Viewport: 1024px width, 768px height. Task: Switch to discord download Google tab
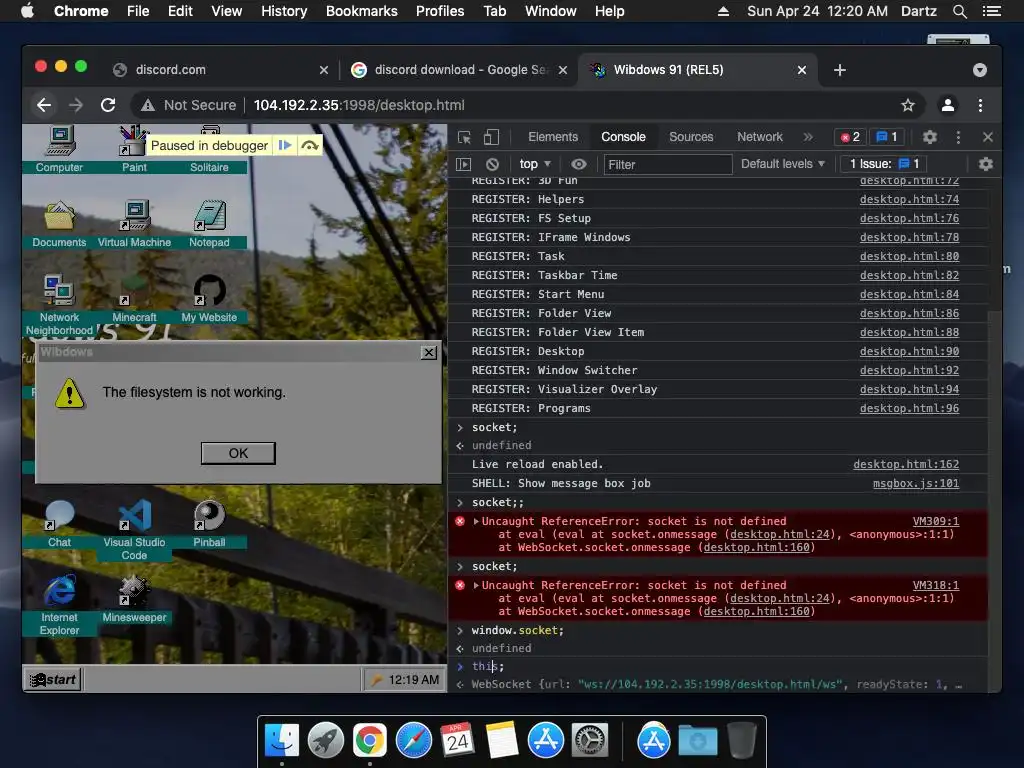click(460, 70)
